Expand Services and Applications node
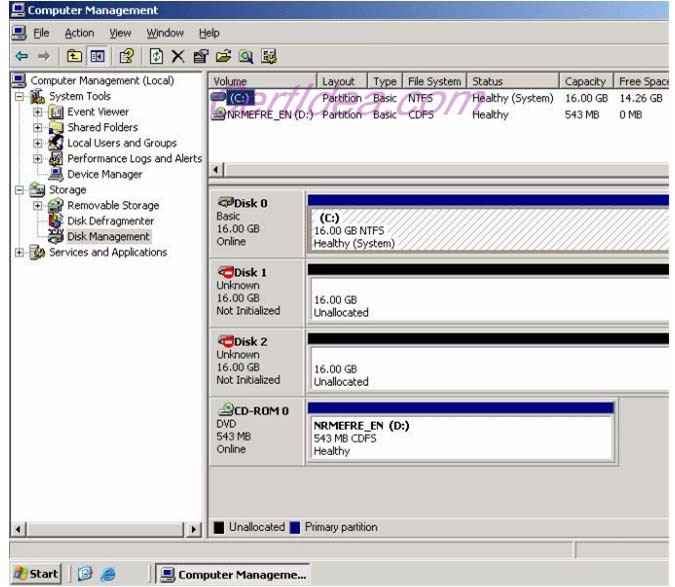Screen dimensions: 675x587 click(19, 252)
